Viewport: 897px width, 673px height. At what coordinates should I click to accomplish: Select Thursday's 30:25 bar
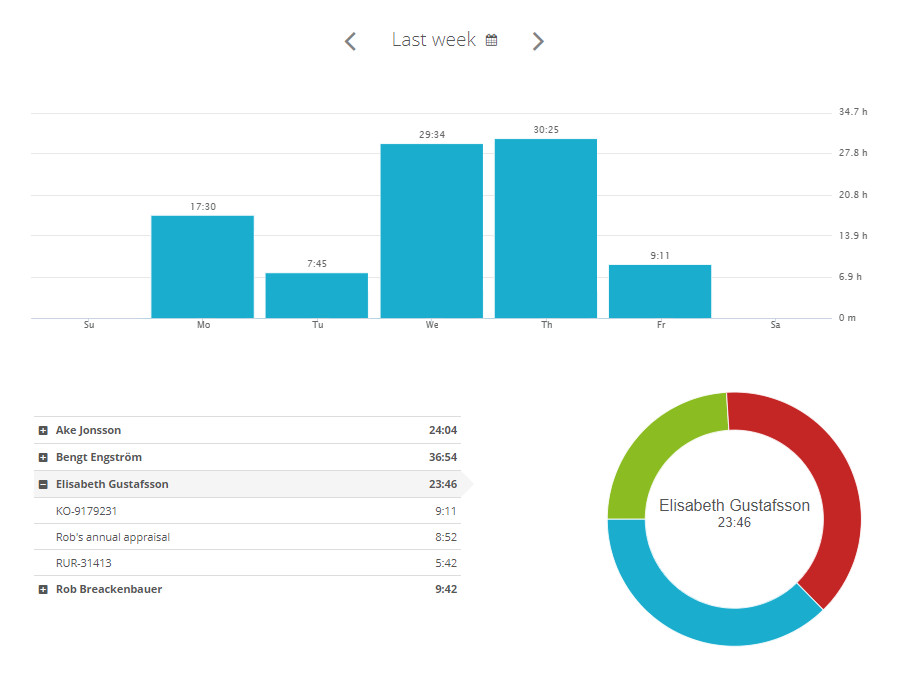tap(546, 225)
